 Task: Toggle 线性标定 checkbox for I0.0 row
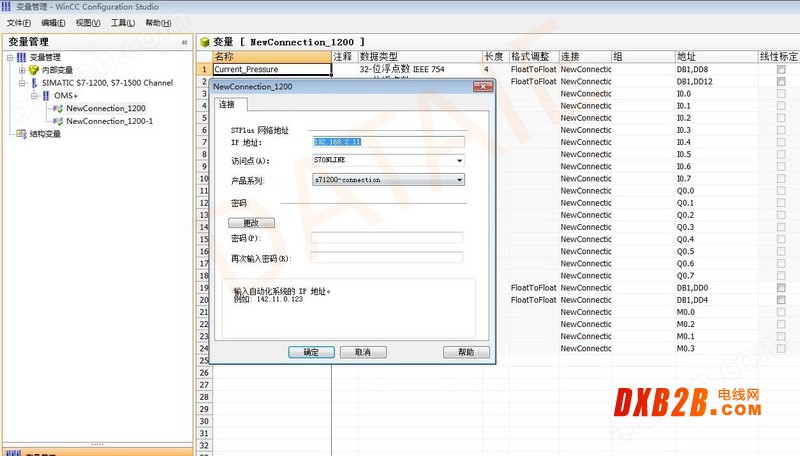(x=781, y=94)
